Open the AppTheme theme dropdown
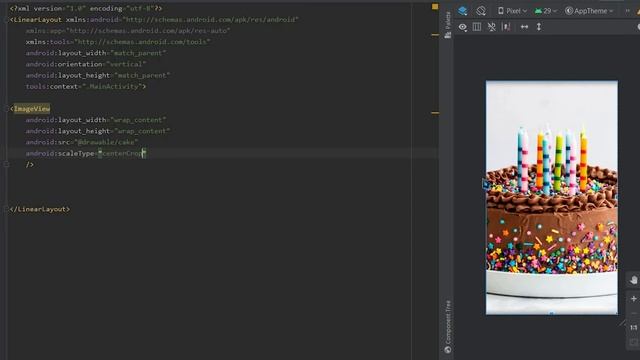 click(x=589, y=11)
